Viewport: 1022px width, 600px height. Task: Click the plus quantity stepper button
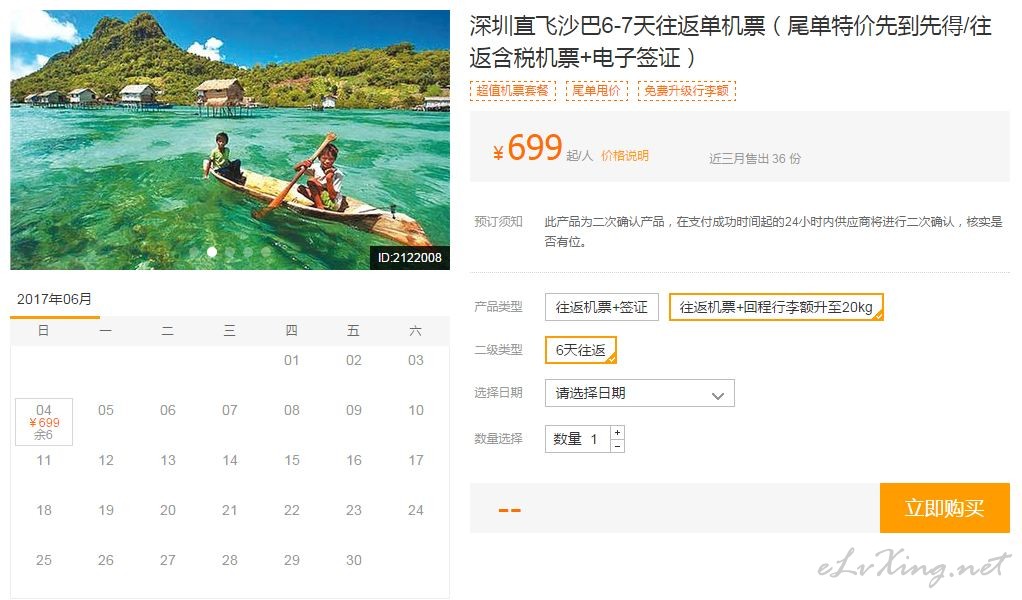[617, 433]
